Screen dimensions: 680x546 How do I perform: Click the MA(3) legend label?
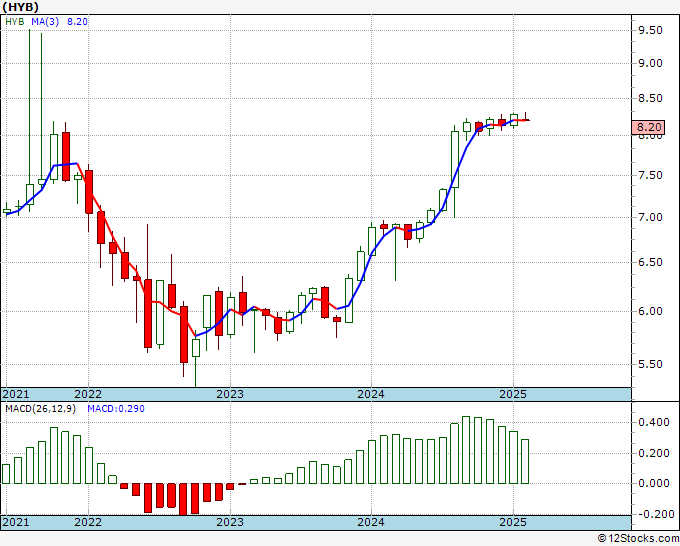pos(45,21)
